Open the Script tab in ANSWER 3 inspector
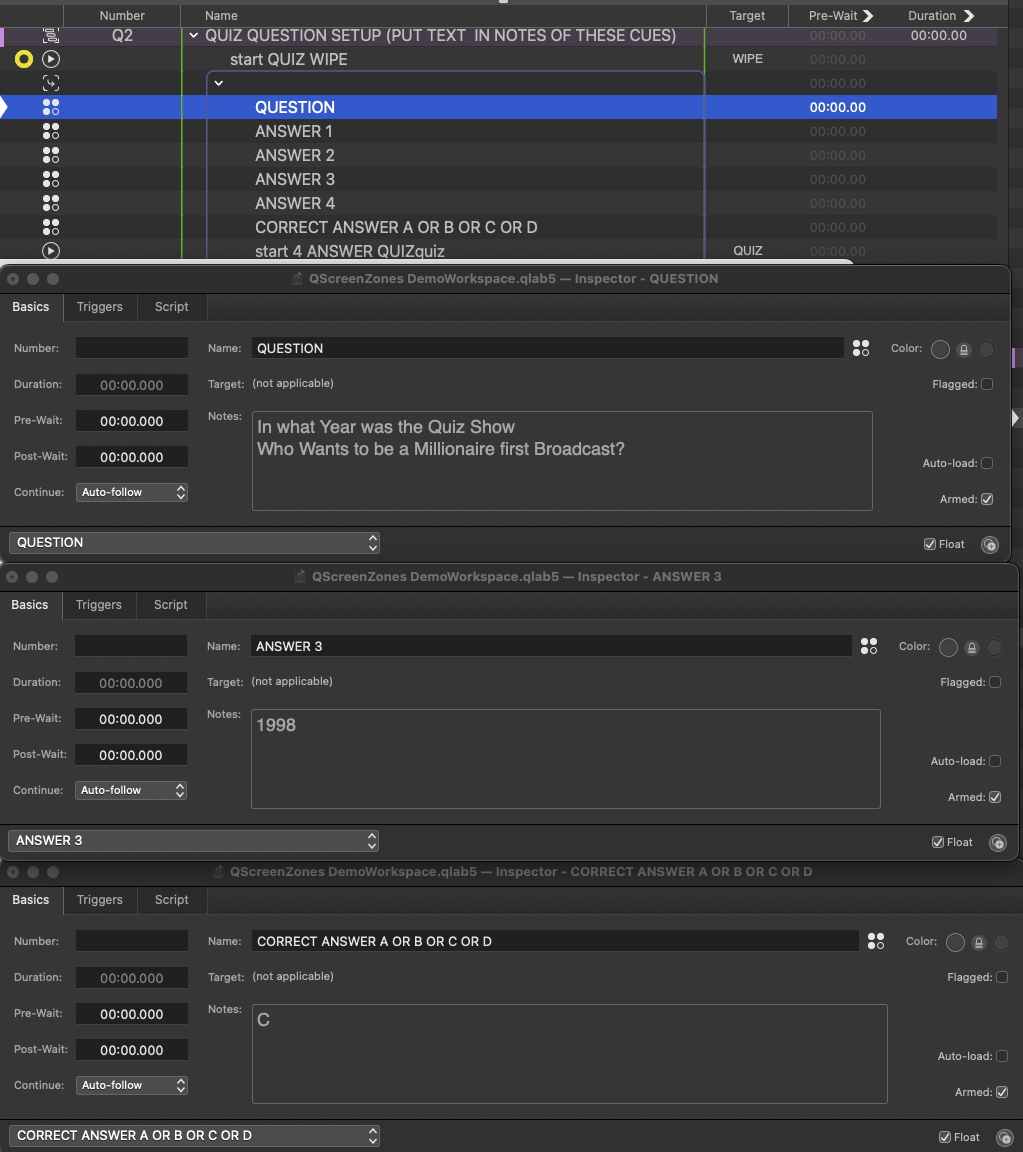The image size is (1023, 1152). click(171, 605)
